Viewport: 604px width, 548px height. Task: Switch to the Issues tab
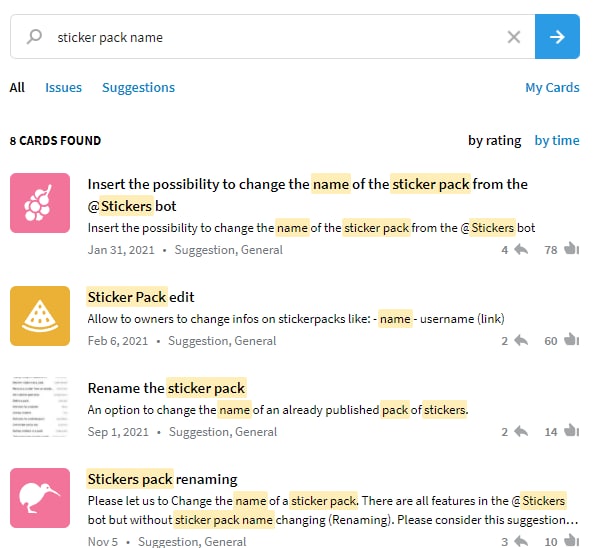click(x=64, y=88)
